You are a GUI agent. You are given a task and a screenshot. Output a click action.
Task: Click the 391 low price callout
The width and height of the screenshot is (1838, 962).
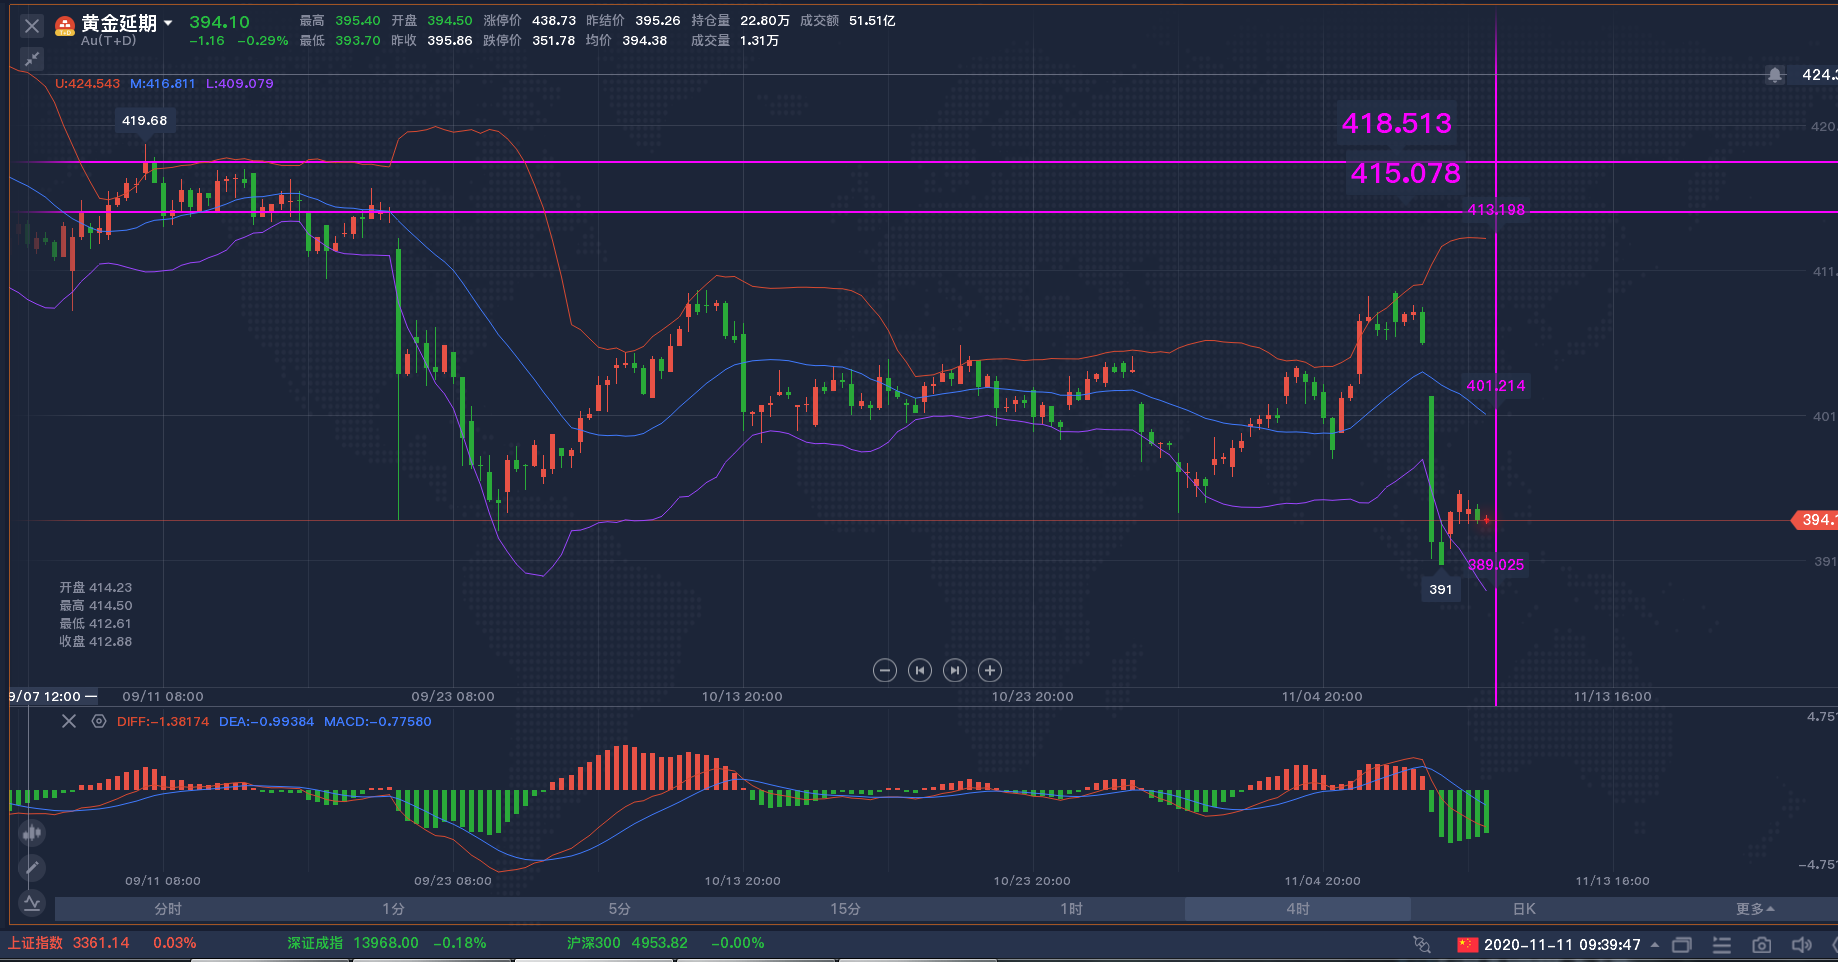tap(1441, 589)
